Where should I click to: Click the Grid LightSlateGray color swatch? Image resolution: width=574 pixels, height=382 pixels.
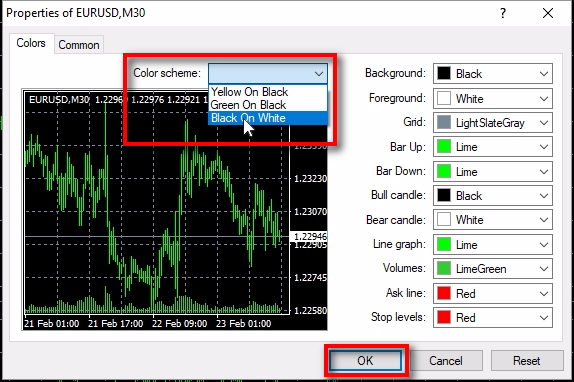pyautogui.click(x=444, y=123)
